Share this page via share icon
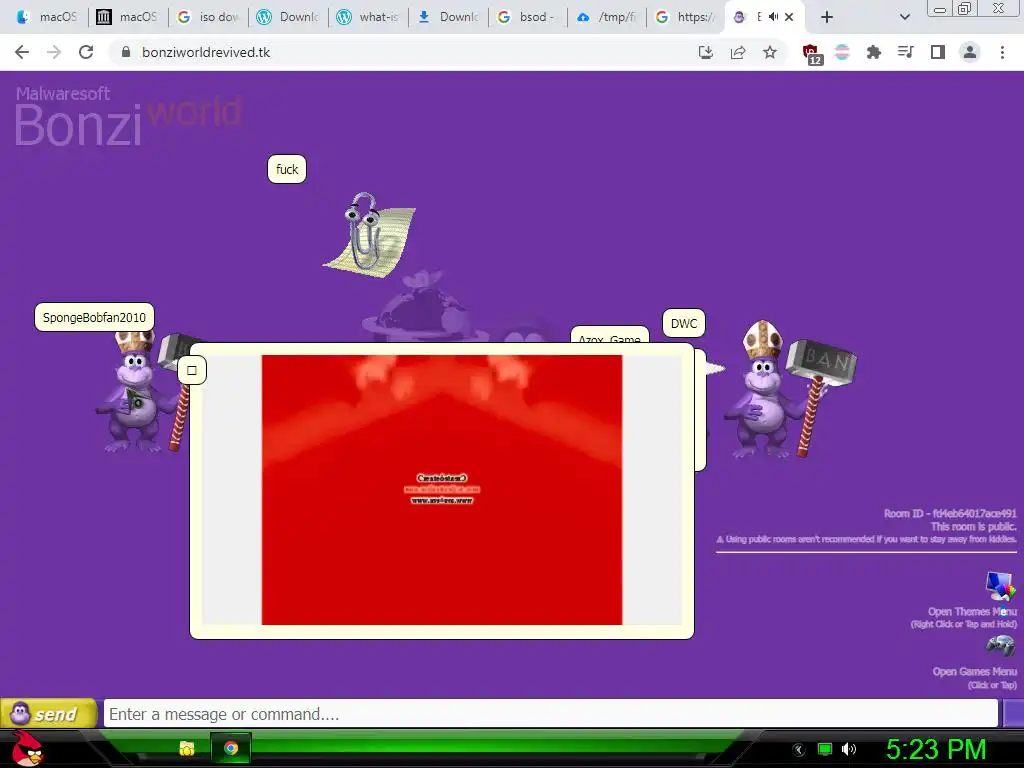The image size is (1024, 768). point(738,52)
